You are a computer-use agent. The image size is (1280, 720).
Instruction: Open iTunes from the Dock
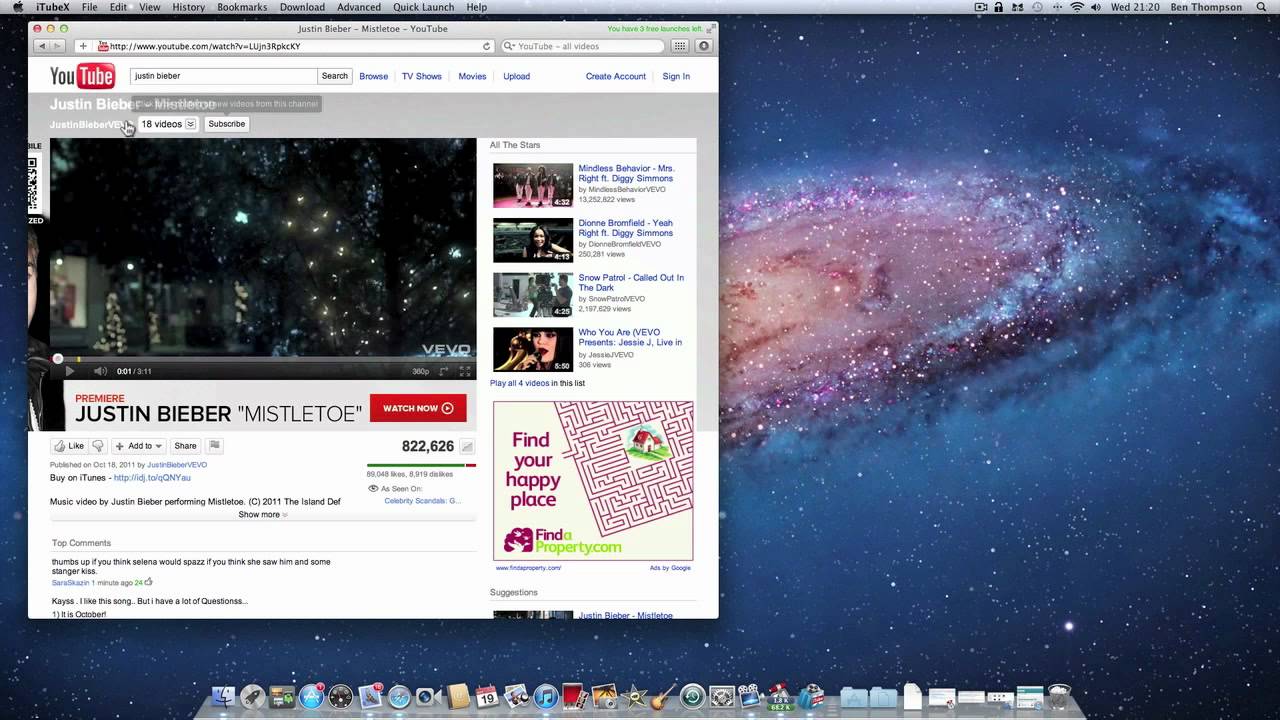point(546,697)
